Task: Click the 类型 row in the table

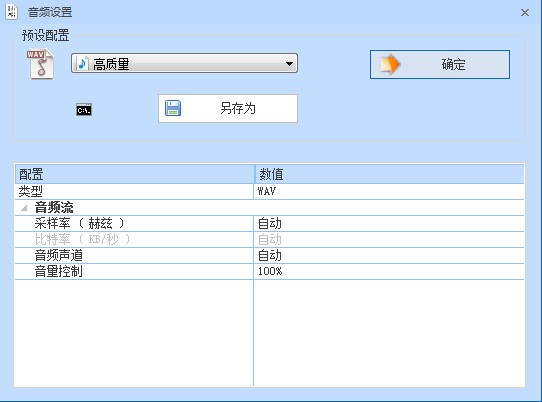Action: pyautogui.click(x=269, y=191)
